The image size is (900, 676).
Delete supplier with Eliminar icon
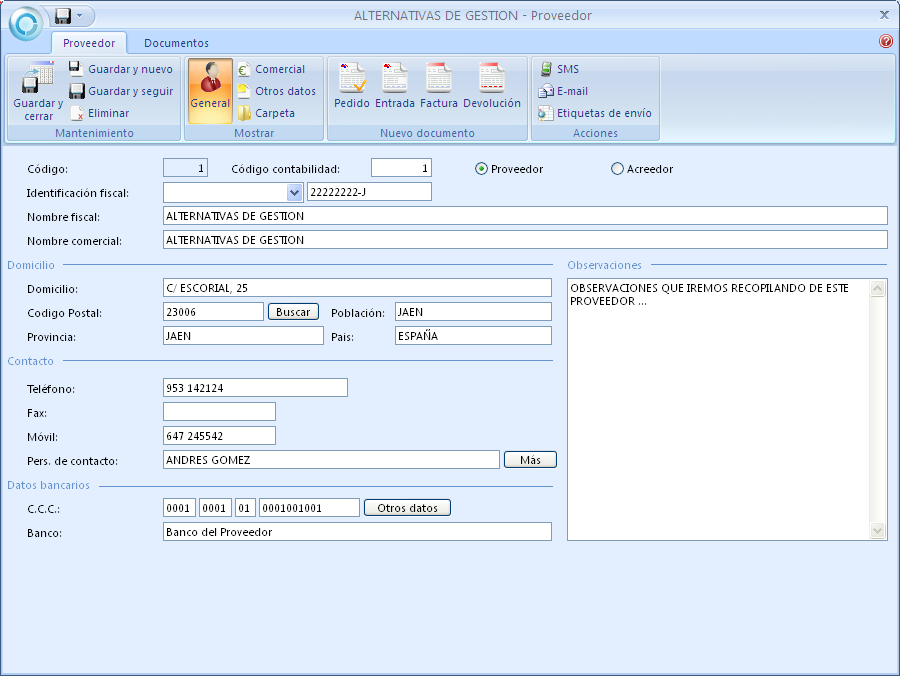(x=77, y=113)
